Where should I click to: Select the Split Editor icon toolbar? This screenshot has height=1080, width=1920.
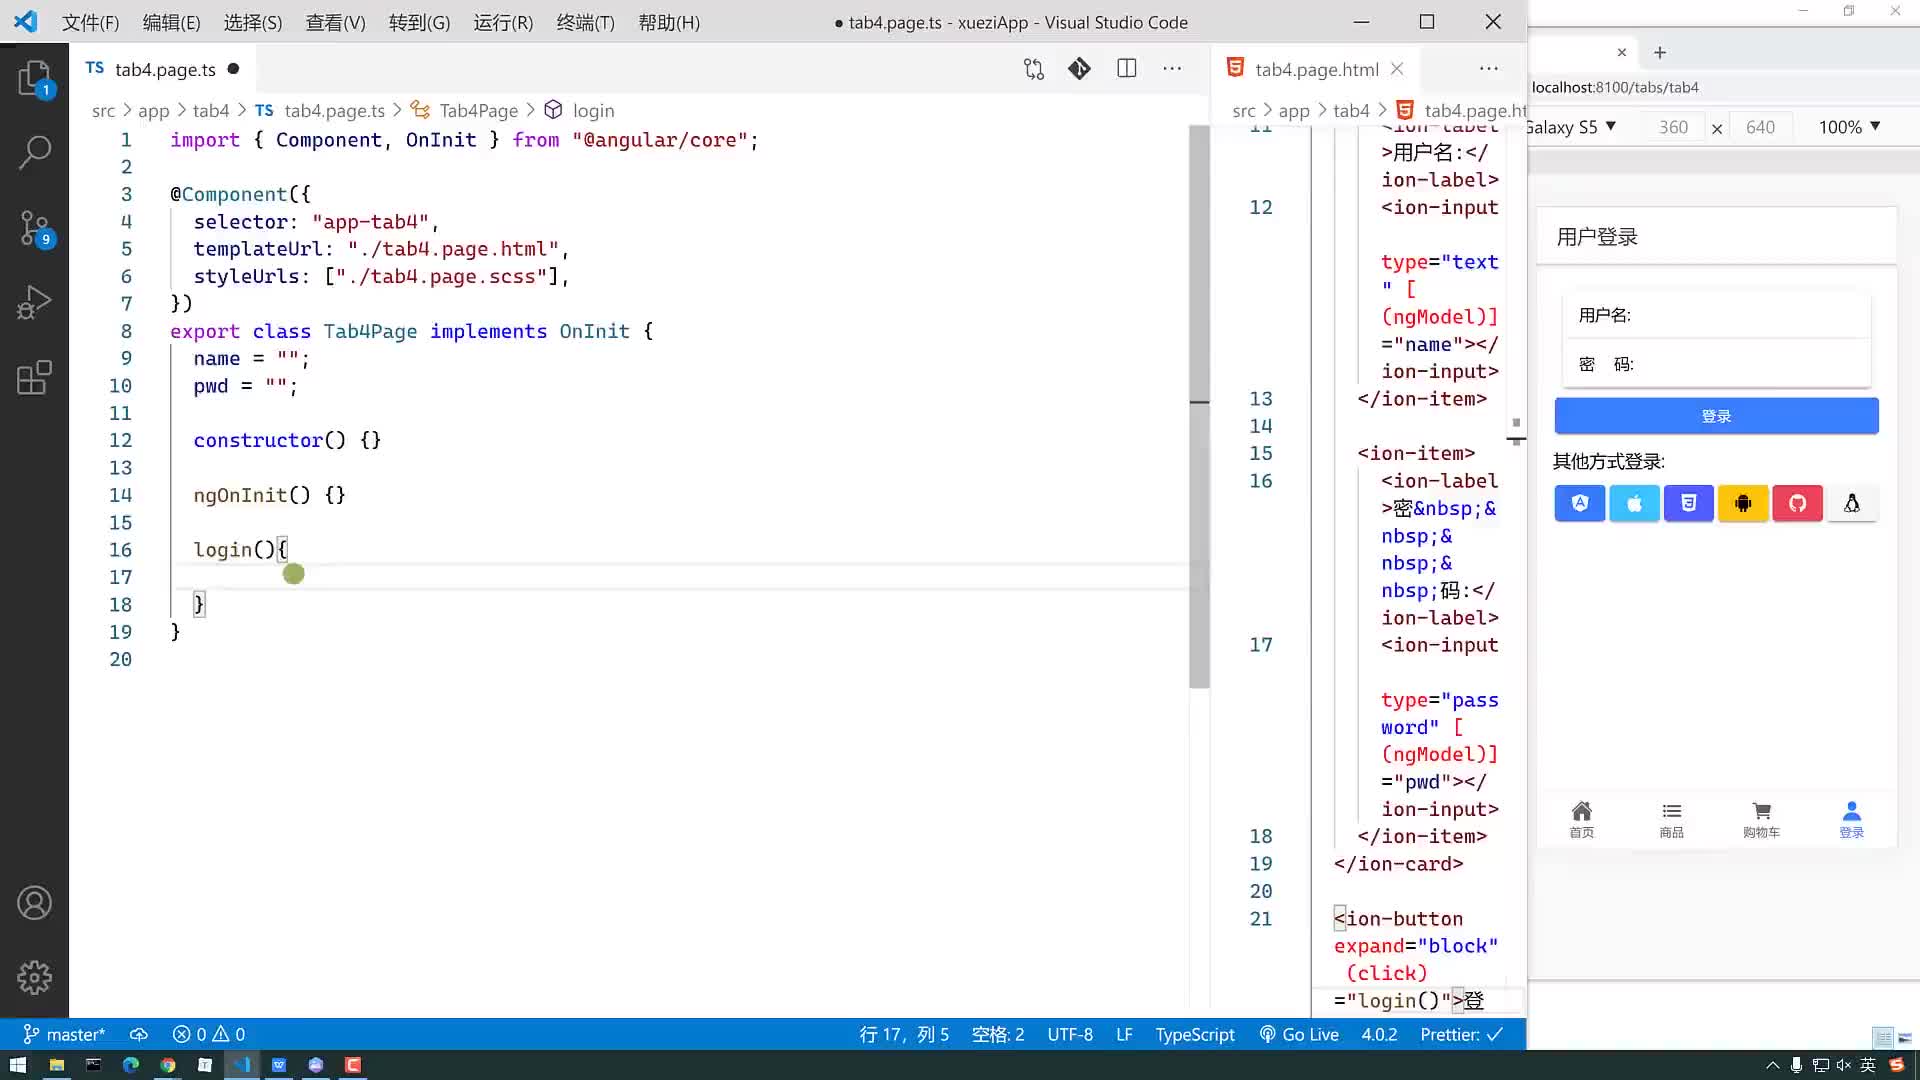pyautogui.click(x=1126, y=69)
